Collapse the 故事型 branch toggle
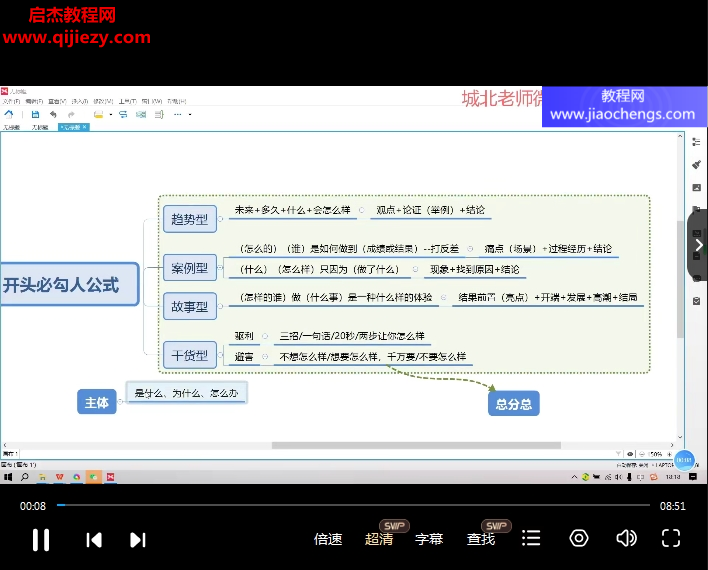This screenshot has height=570, width=708. tap(220, 306)
